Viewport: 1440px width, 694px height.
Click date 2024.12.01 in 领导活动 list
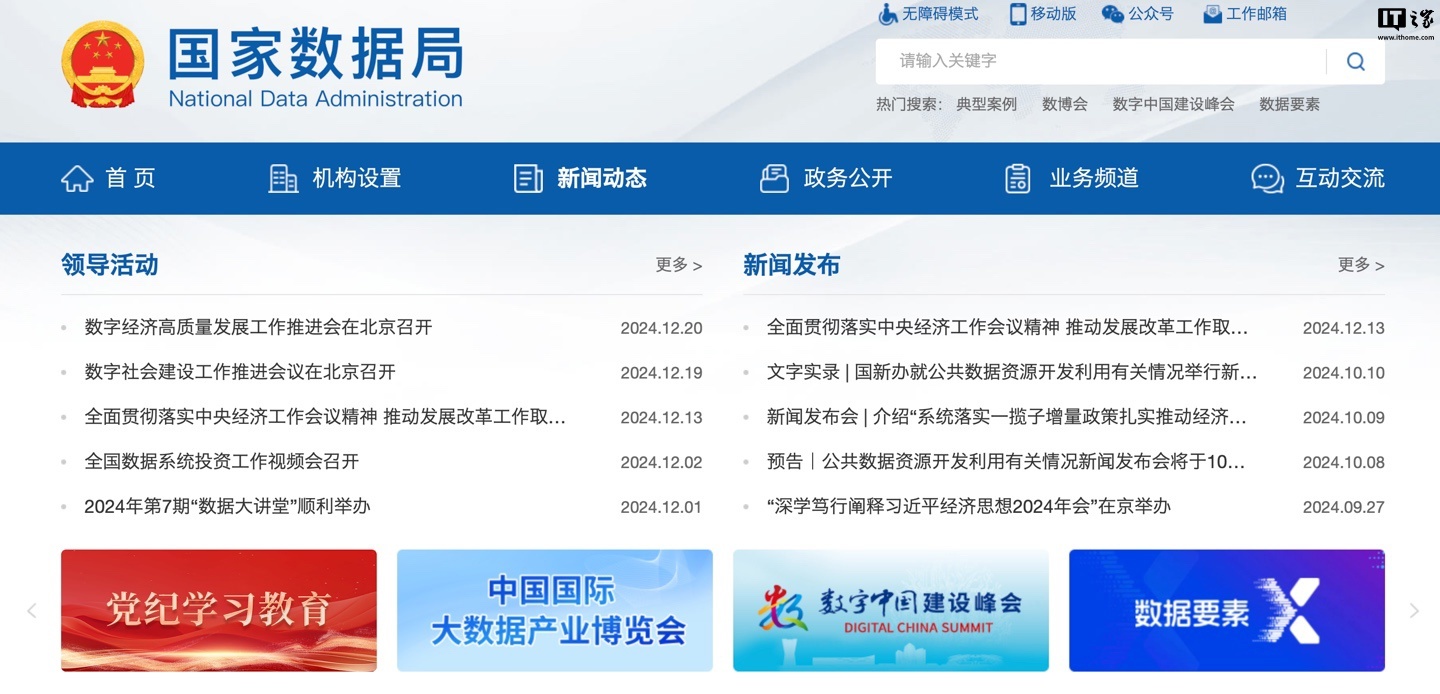tap(661, 507)
